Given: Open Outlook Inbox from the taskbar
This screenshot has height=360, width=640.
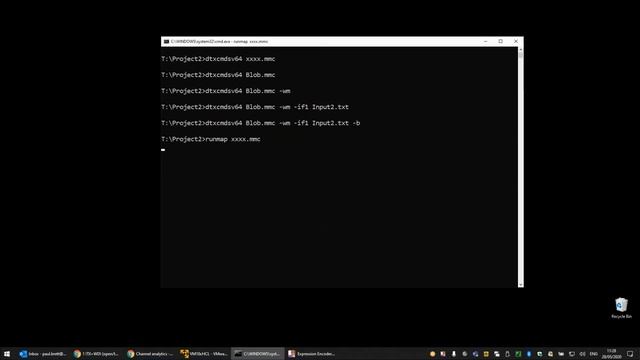Looking at the screenshot, I should (x=43, y=354).
